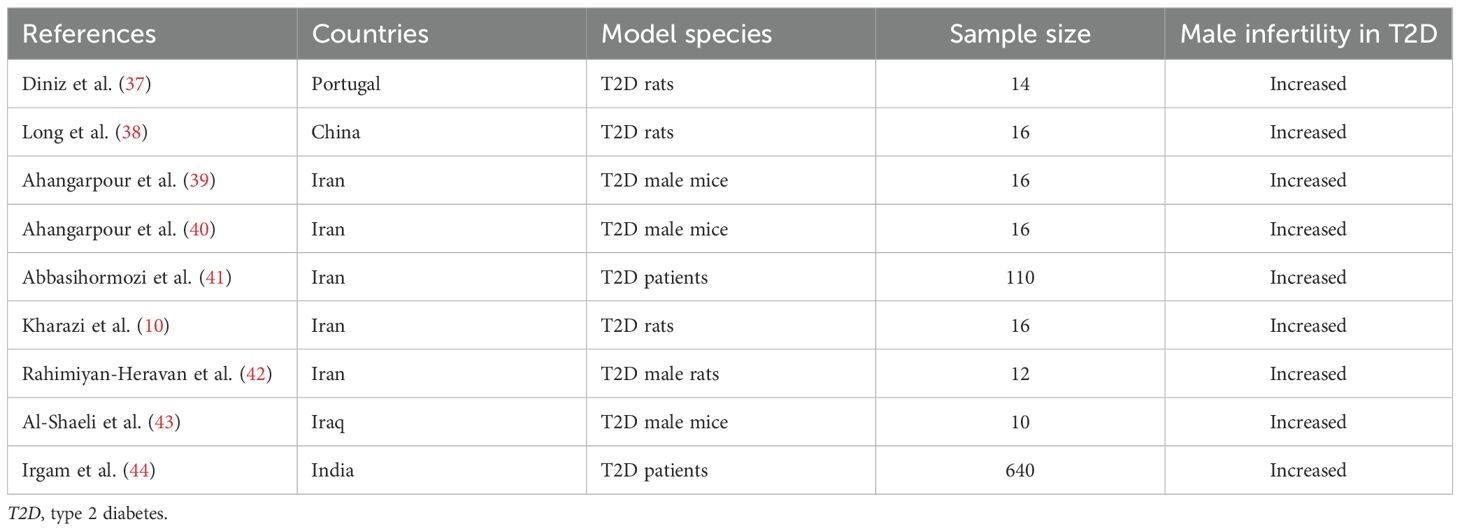Open reference link 38 for Long et al.
The height and width of the screenshot is (531, 1460).
pyautogui.click(x=129, y=132)
